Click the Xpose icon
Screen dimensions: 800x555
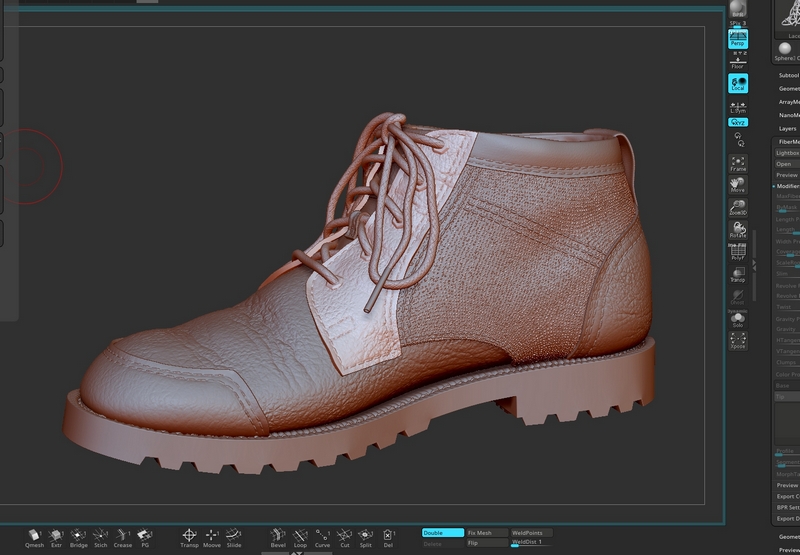[738, 340]
